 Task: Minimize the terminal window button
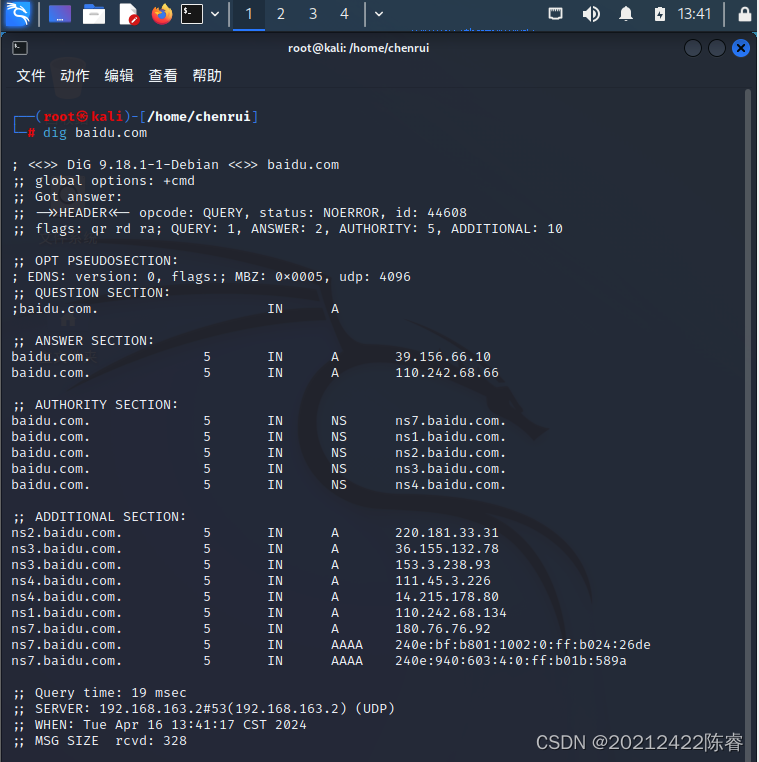pyautogui.click(x=692, y=48)
